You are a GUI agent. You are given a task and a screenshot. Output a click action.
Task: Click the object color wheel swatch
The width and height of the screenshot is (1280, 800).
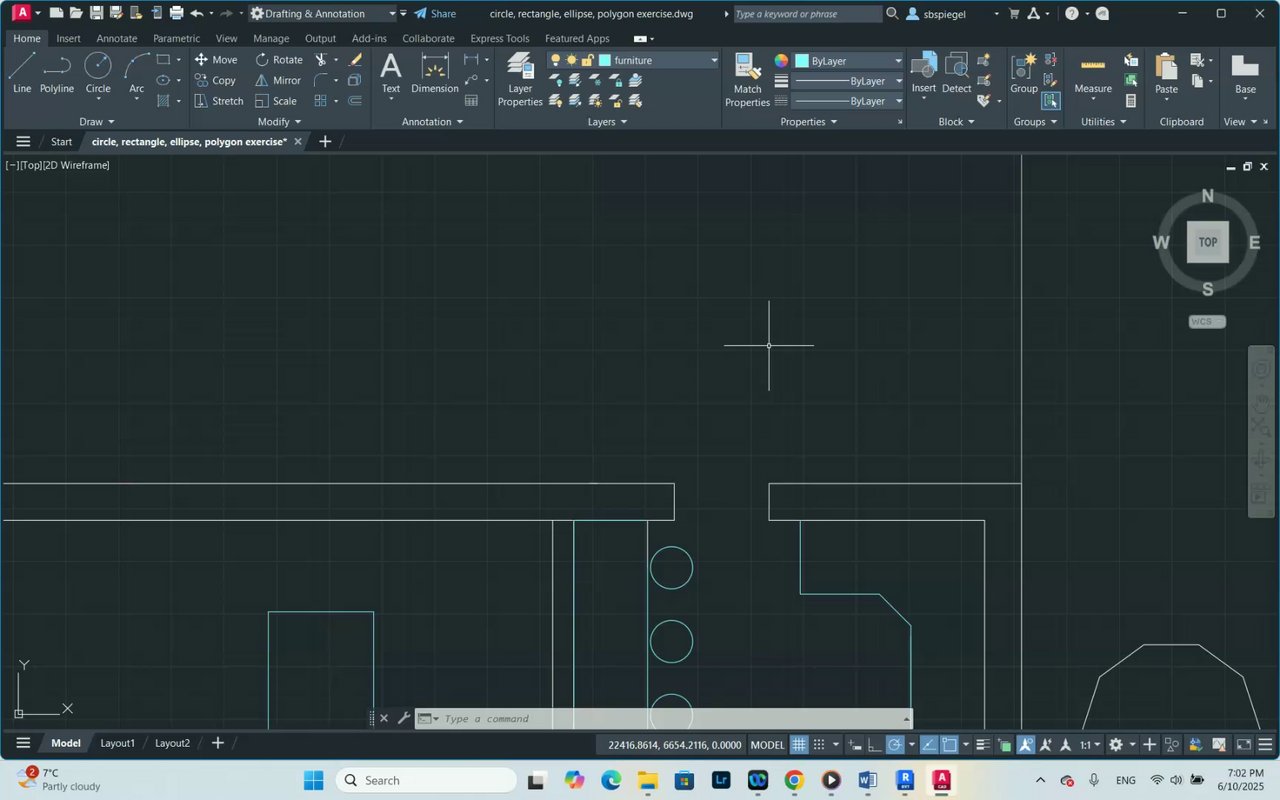(x=781, y=60)
